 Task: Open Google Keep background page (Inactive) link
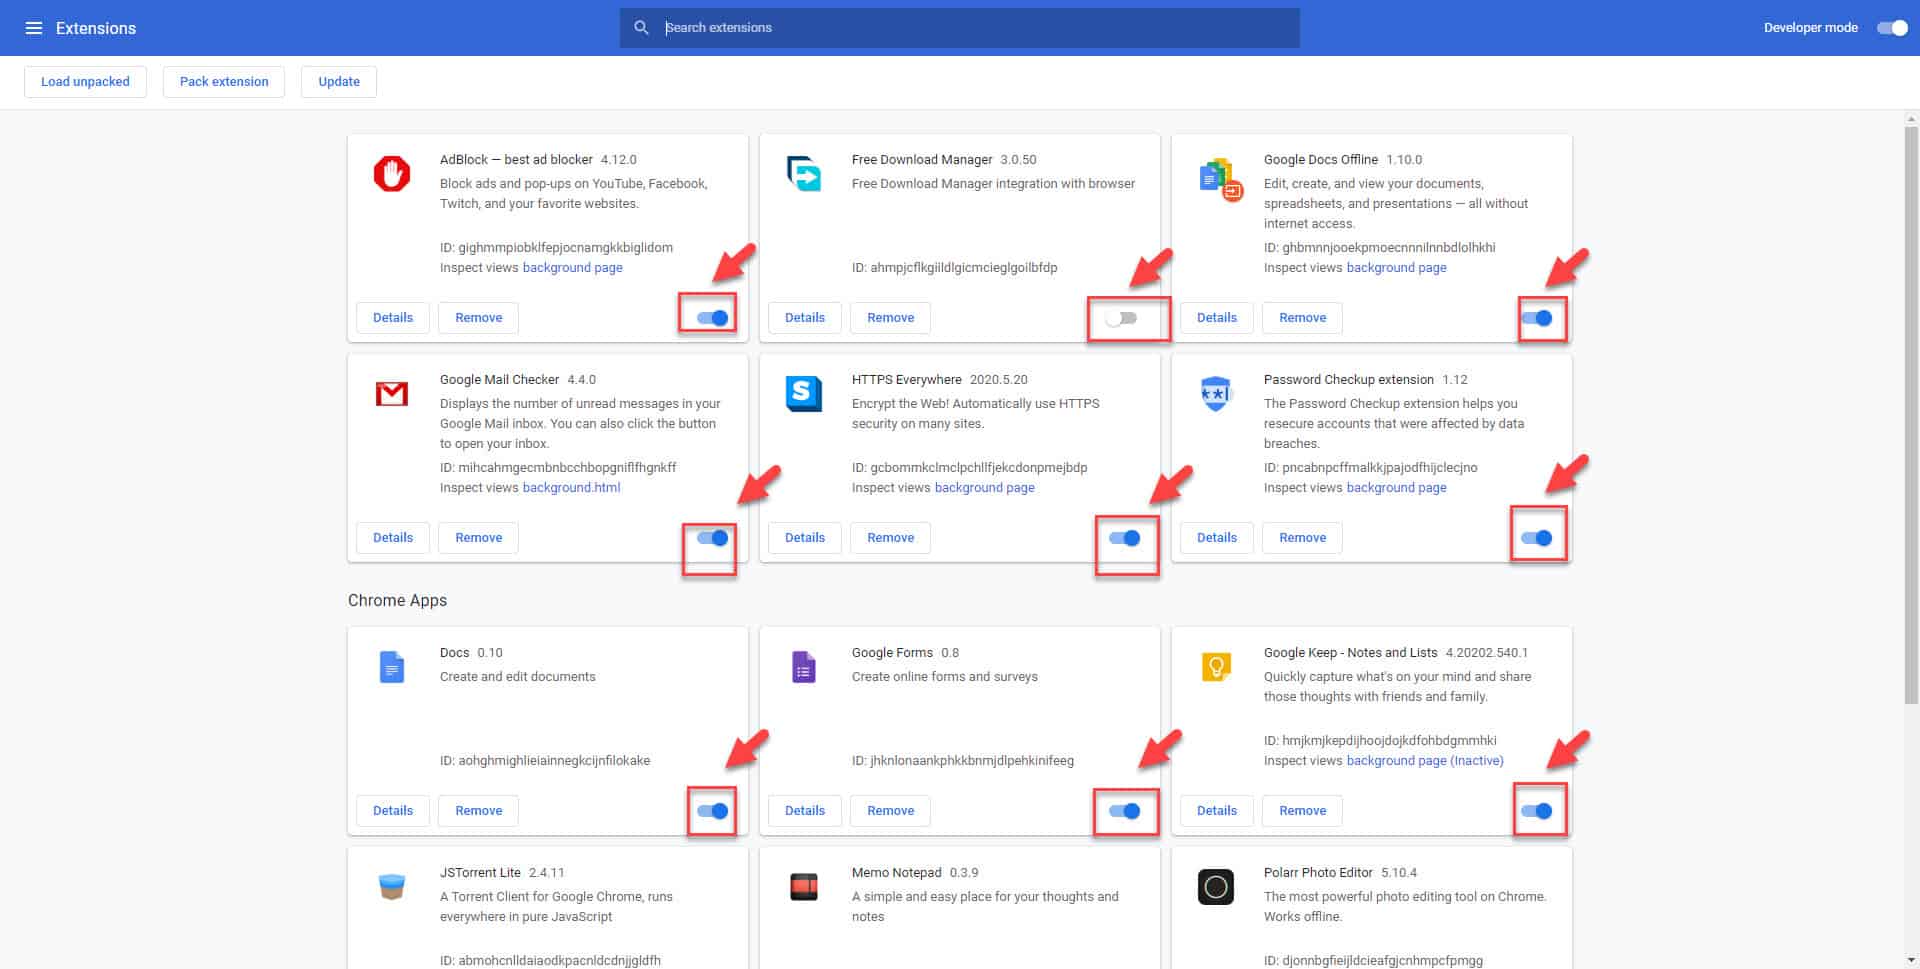coord(1425,761)
